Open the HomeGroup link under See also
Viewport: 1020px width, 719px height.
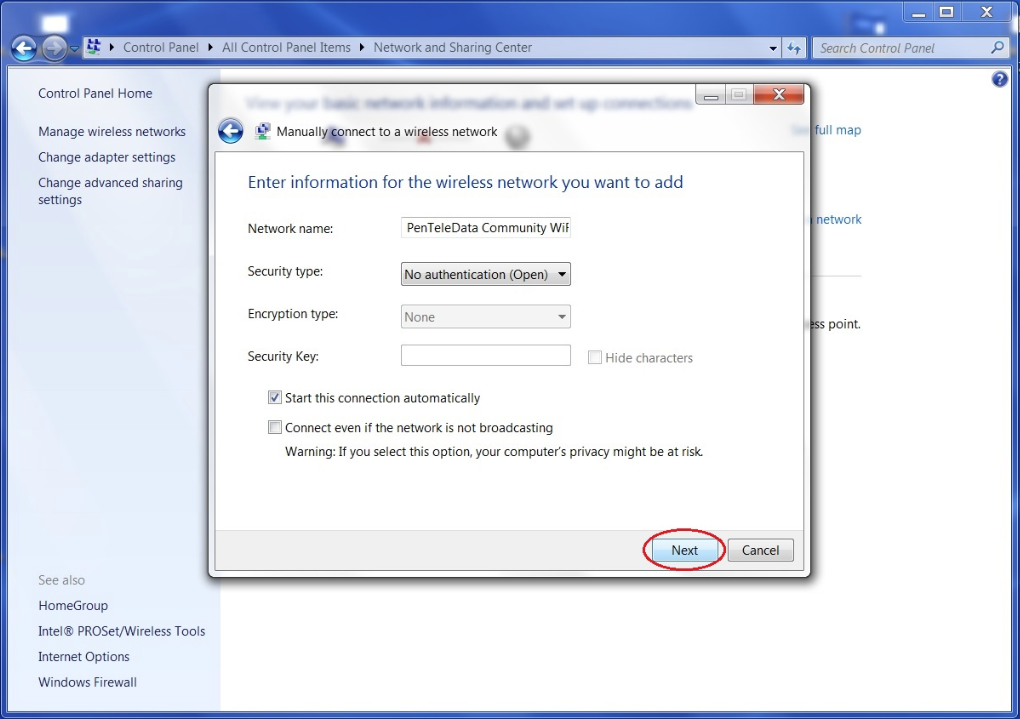tap(73, 605)
